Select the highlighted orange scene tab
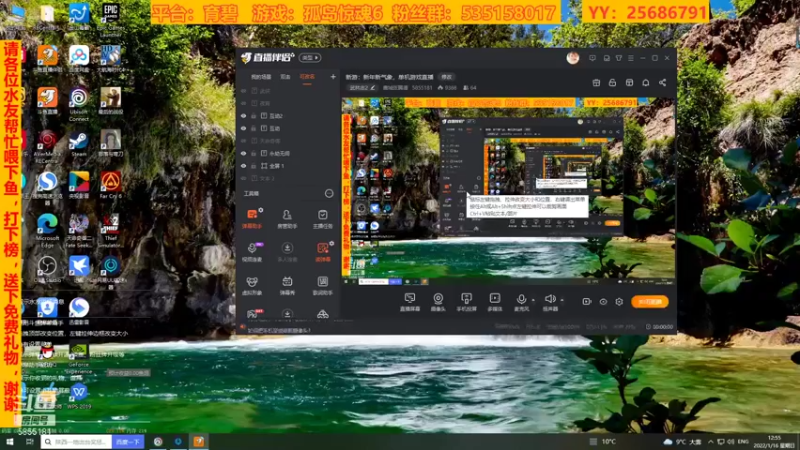The width and height of the screenshot is (800, 450). point(307,77)
